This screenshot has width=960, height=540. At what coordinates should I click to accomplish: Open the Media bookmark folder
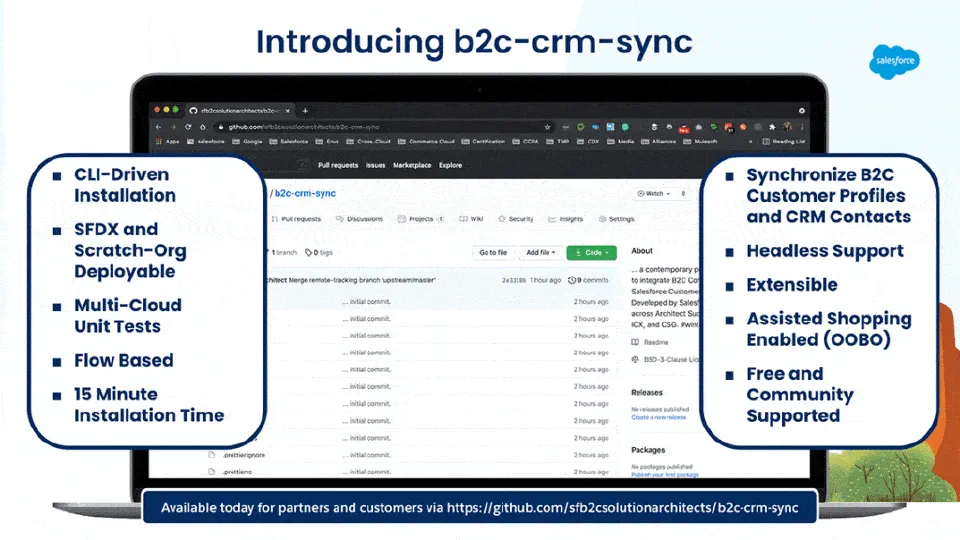(620, 141)
